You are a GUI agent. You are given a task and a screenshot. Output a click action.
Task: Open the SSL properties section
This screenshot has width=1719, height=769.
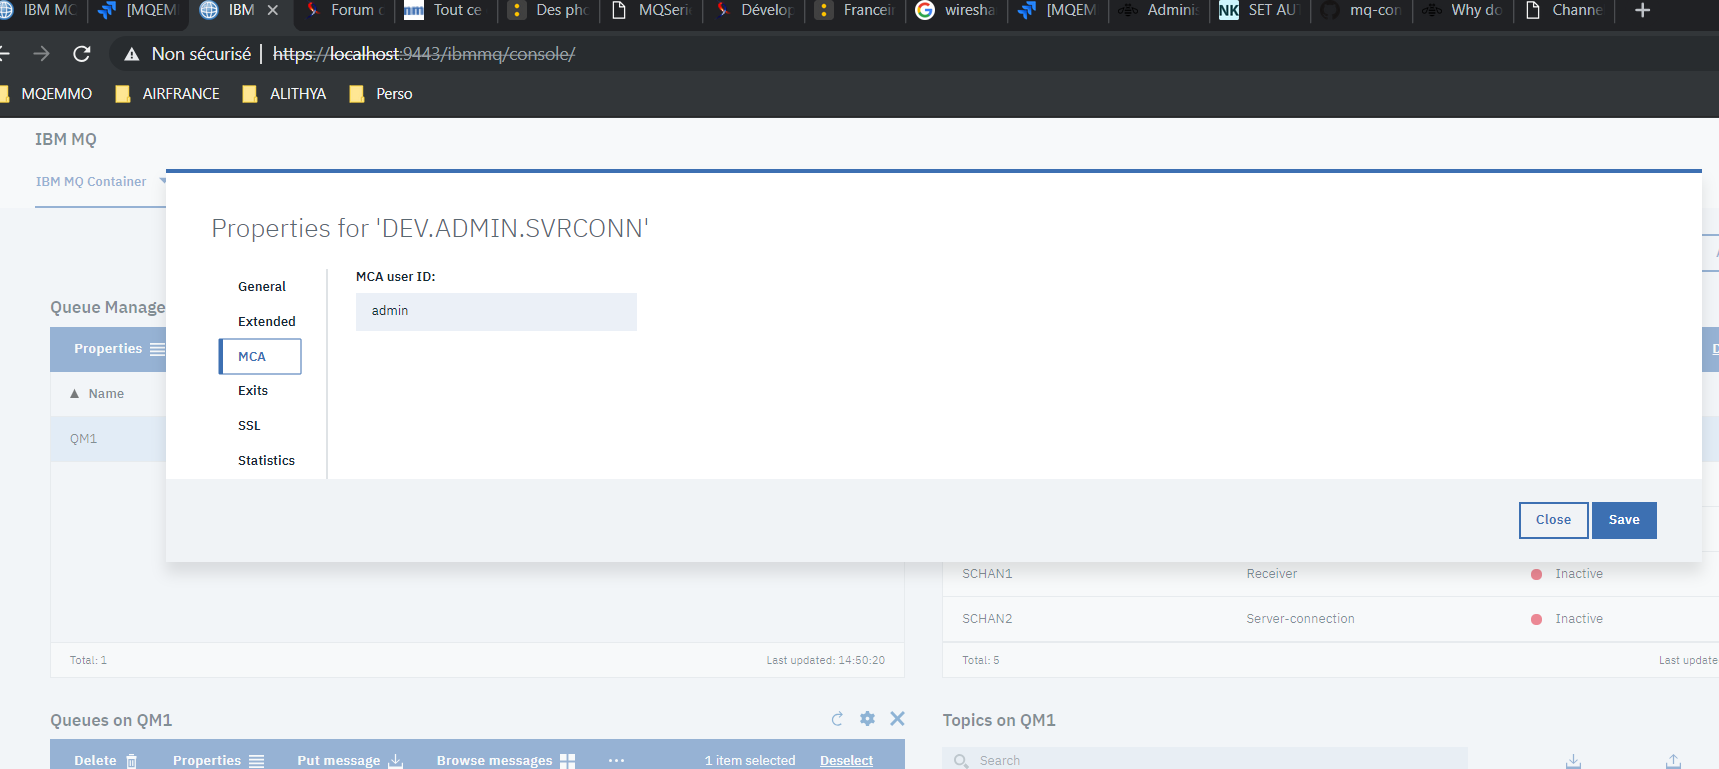coord(249,426)
